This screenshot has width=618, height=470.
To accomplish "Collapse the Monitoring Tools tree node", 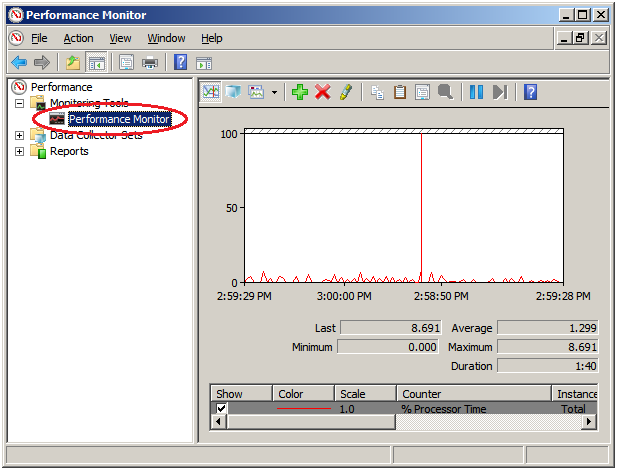I will [20, 103].
